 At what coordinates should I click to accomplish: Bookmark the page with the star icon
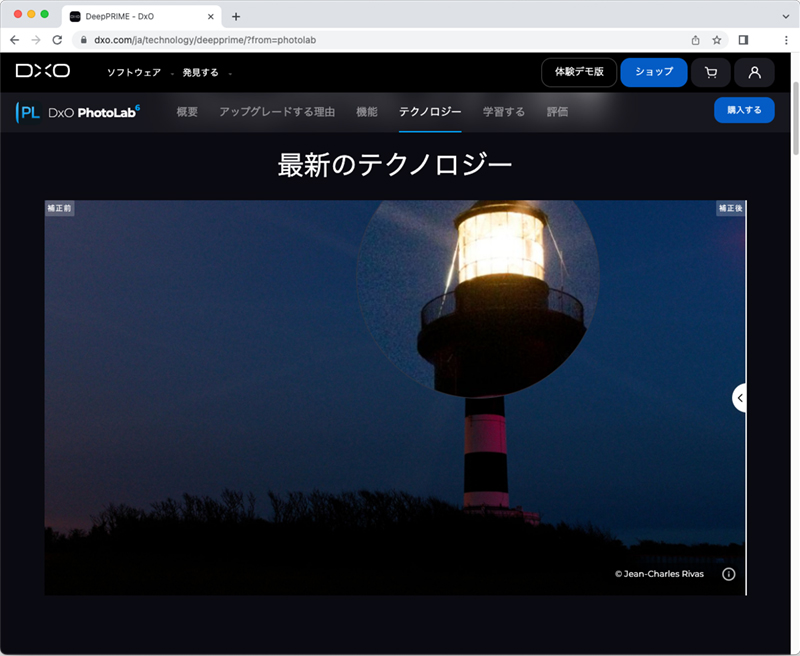[x=716, y=40]
